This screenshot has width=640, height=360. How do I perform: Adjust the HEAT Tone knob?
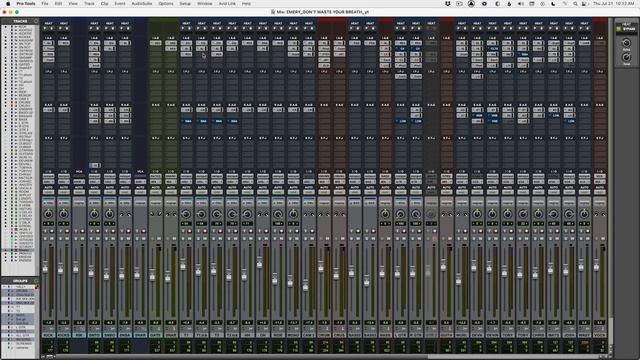coord(626,58)
